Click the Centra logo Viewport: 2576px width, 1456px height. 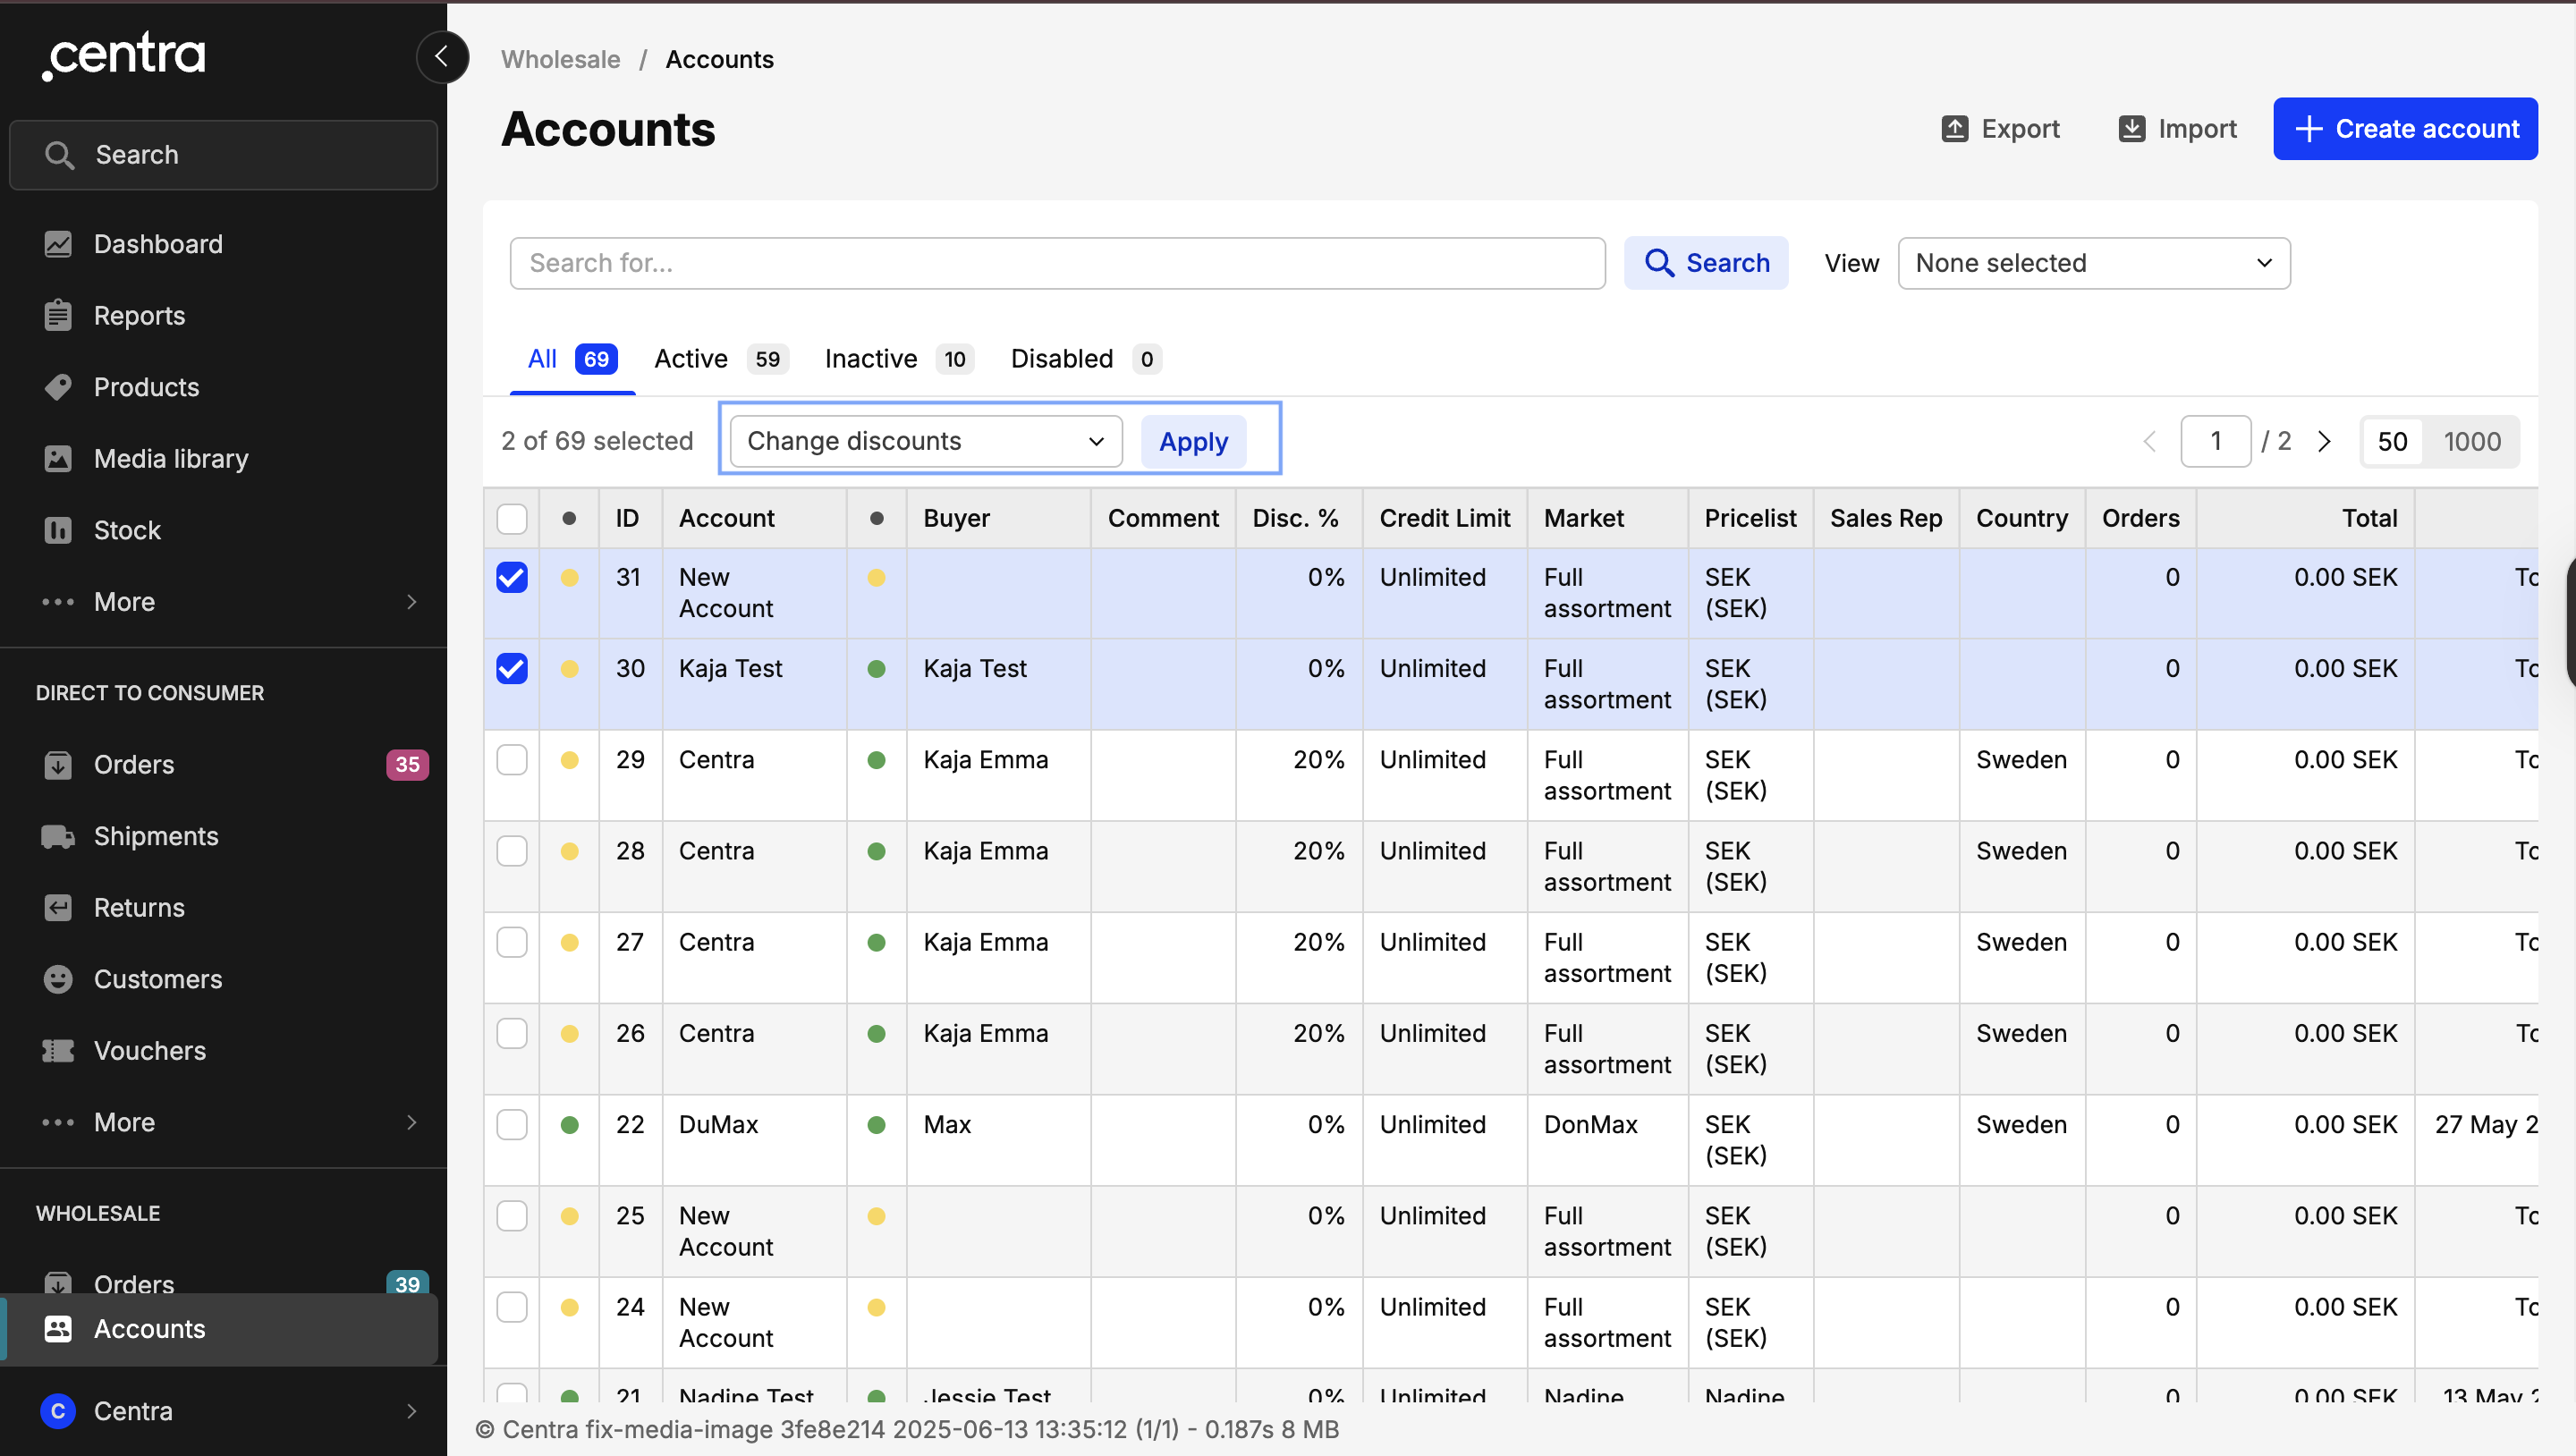pyautogui.click(x=124, y=55)
